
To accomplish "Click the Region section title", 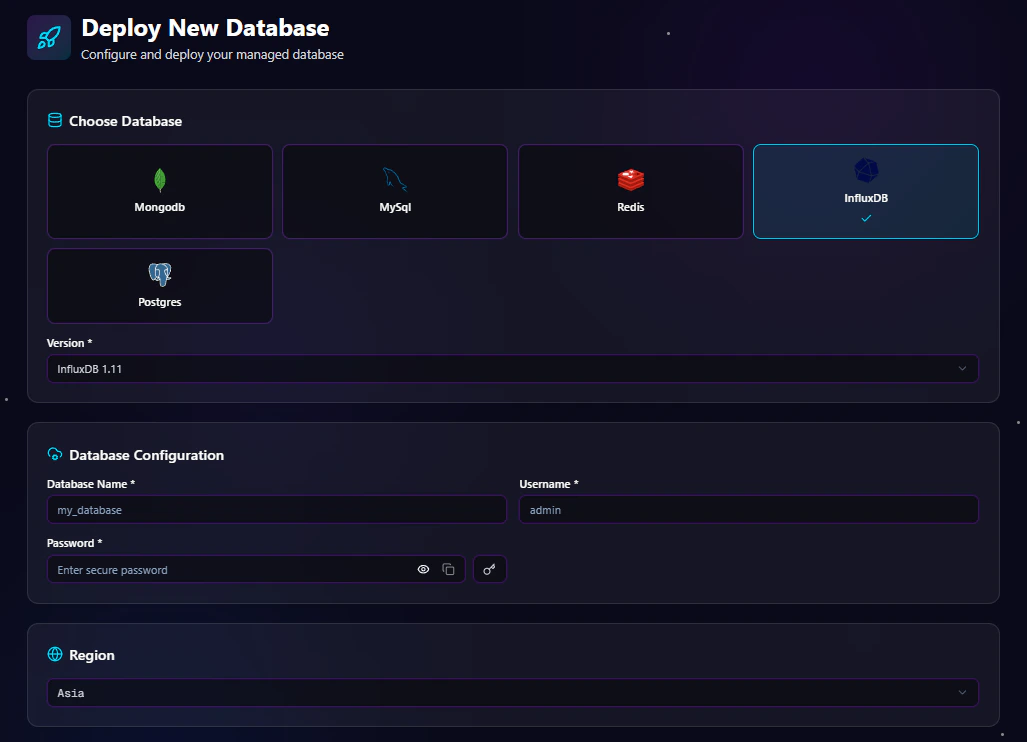I will 92,655.
